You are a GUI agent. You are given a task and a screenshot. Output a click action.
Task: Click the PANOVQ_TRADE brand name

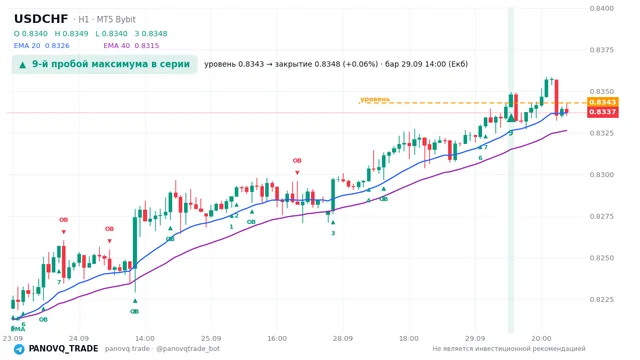(x=63, y=349)
